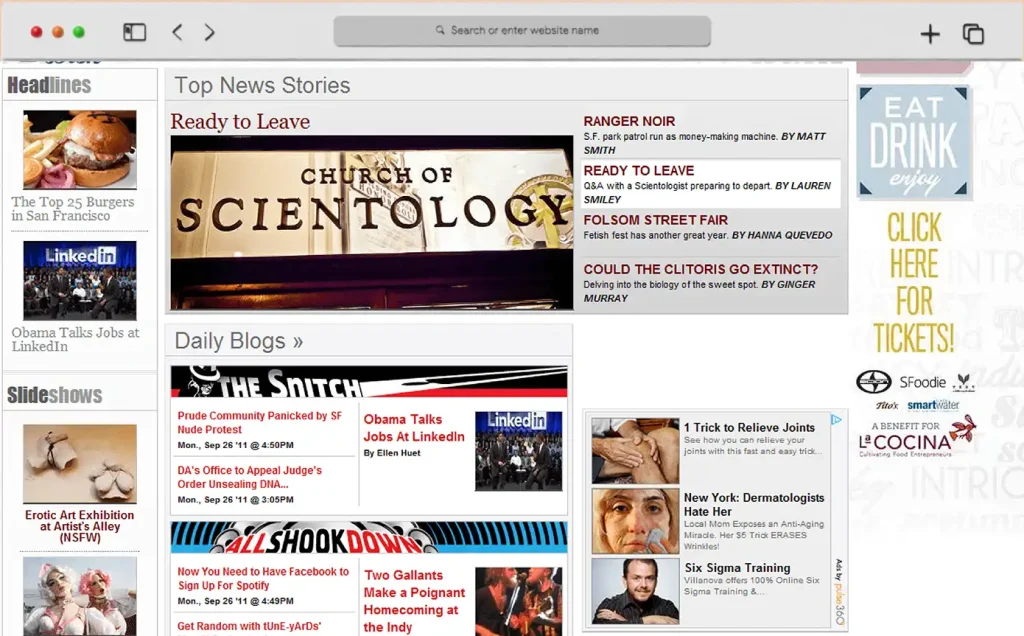Open Two Gallants Make a Poignant Homecoming
This screenshot has width=1024, height=636.
tap(414, 601)
